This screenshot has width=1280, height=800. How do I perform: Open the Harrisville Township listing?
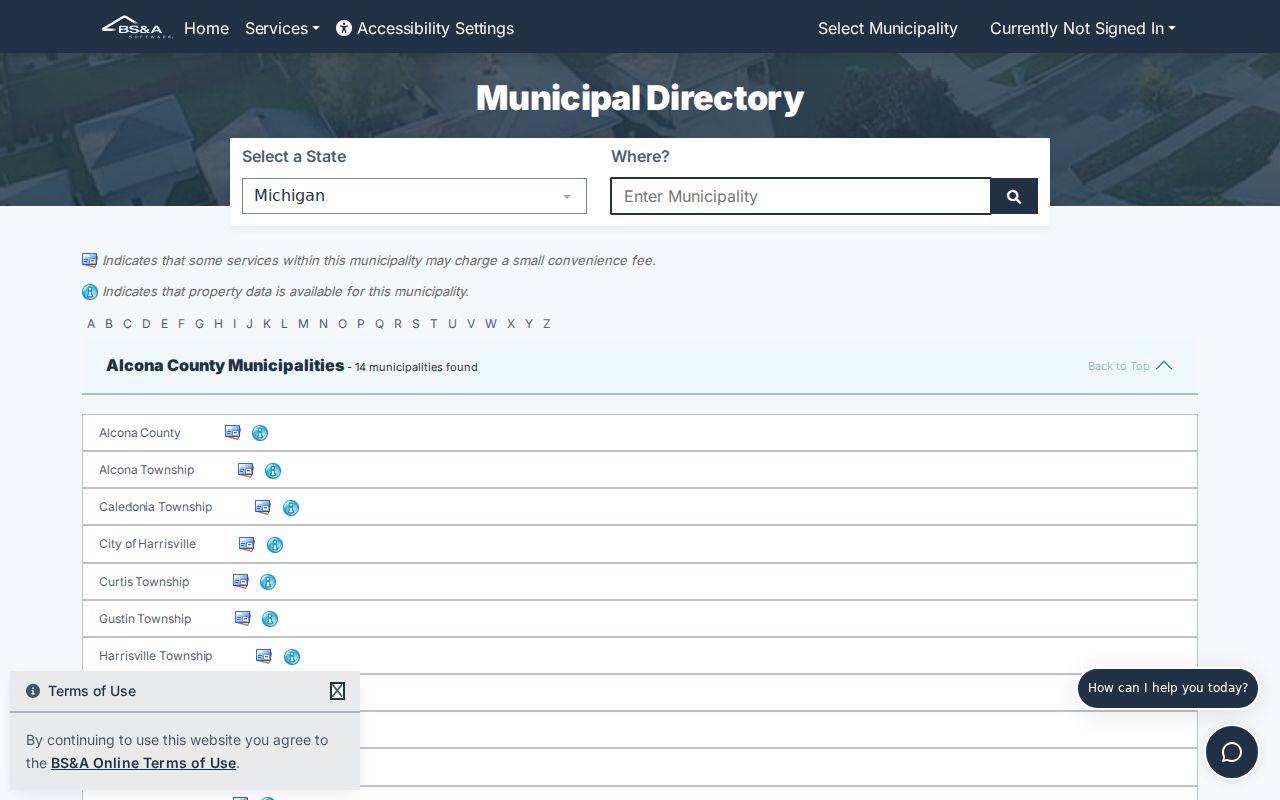[156, 656]
